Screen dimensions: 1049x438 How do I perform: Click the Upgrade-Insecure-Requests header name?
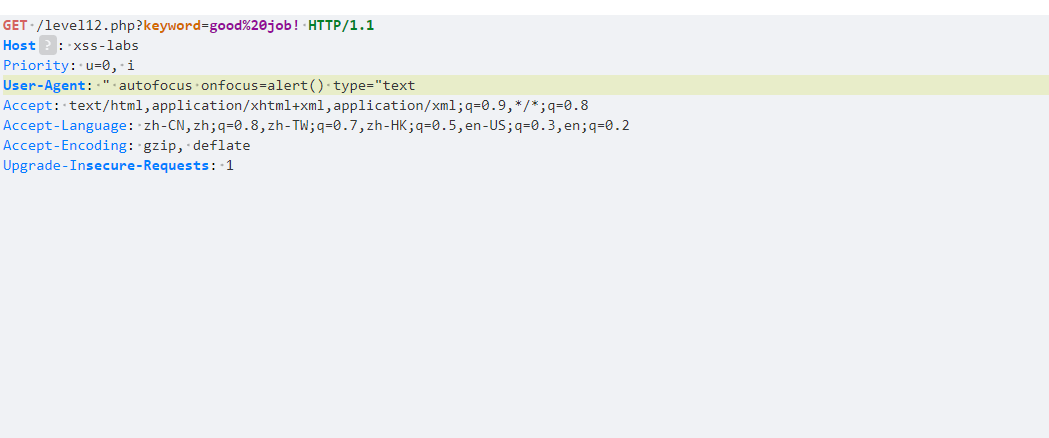click(106, 166)
